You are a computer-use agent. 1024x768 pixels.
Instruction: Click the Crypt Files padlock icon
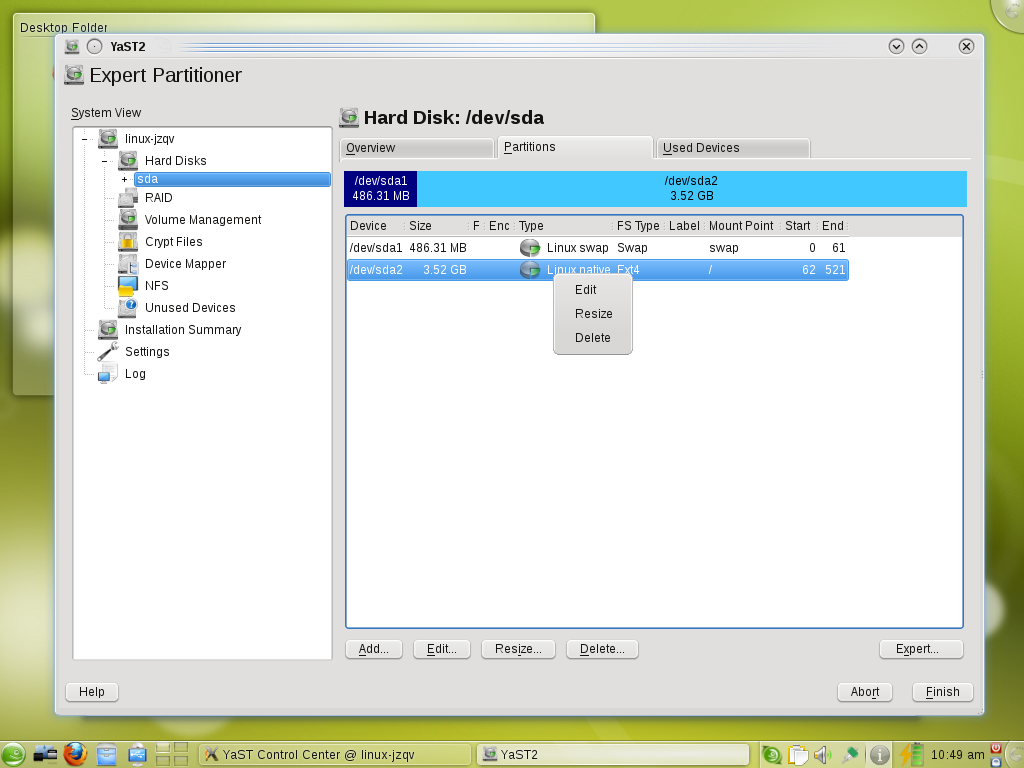(128, 242)
